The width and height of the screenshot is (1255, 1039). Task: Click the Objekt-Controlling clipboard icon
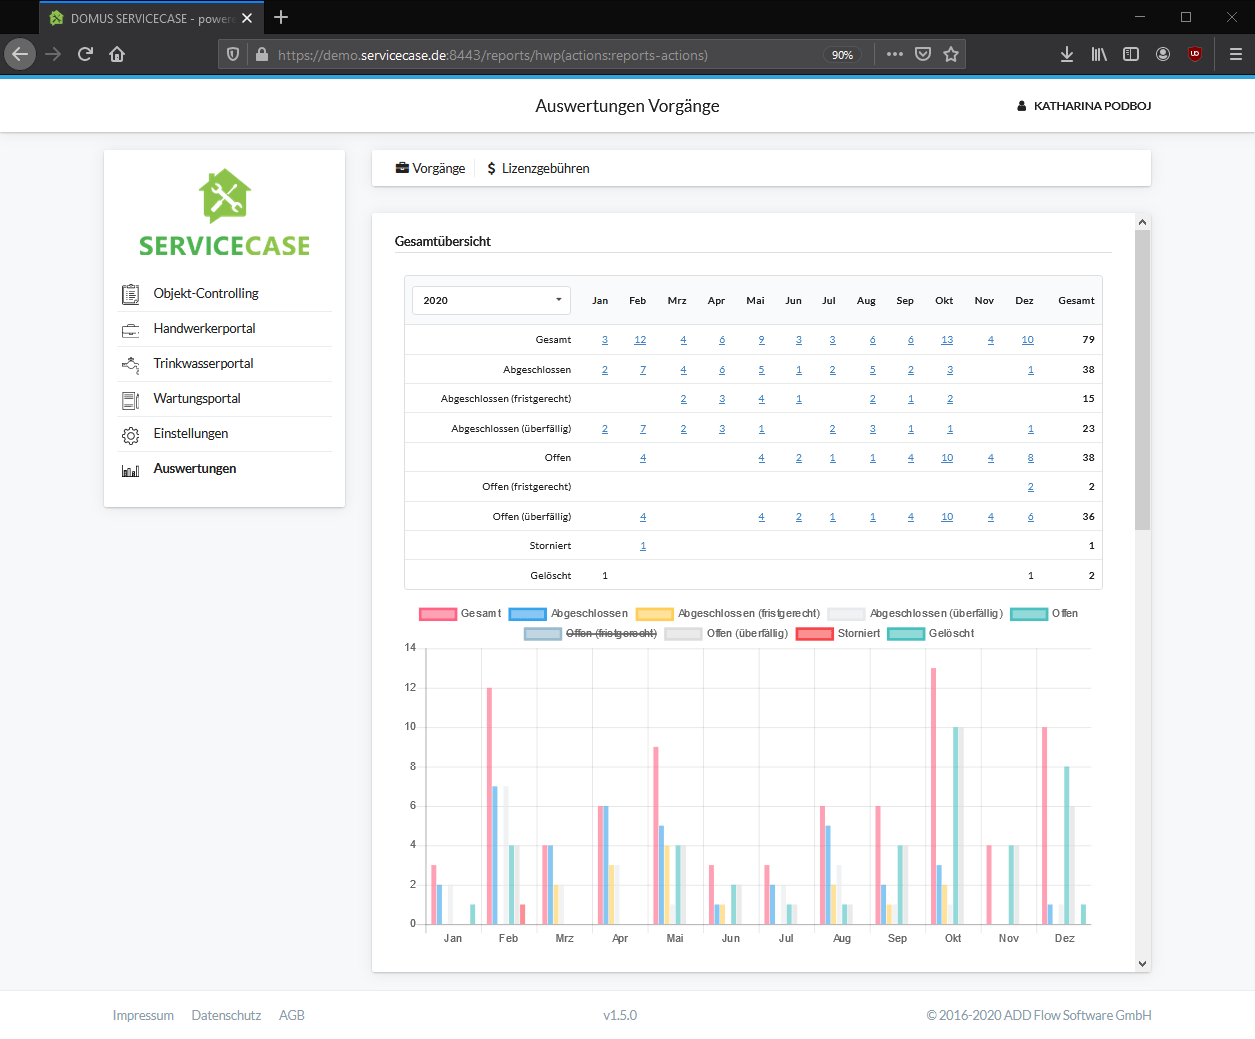[x=130, y=294]
